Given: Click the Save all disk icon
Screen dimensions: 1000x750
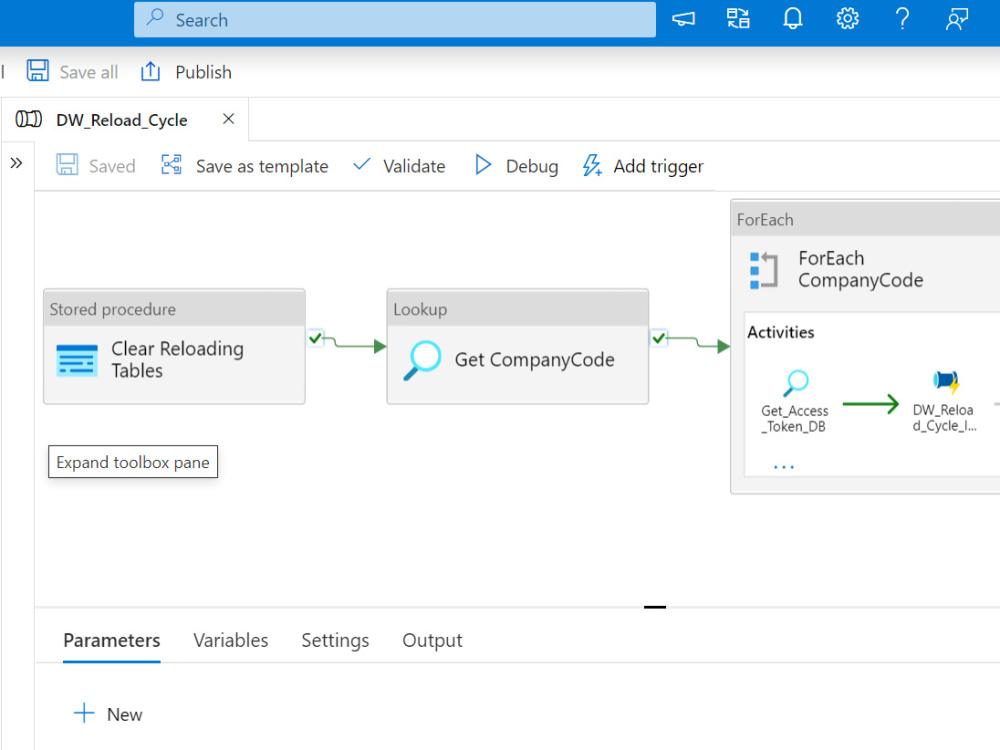Looking at the screenshot, I should point(38,70).
